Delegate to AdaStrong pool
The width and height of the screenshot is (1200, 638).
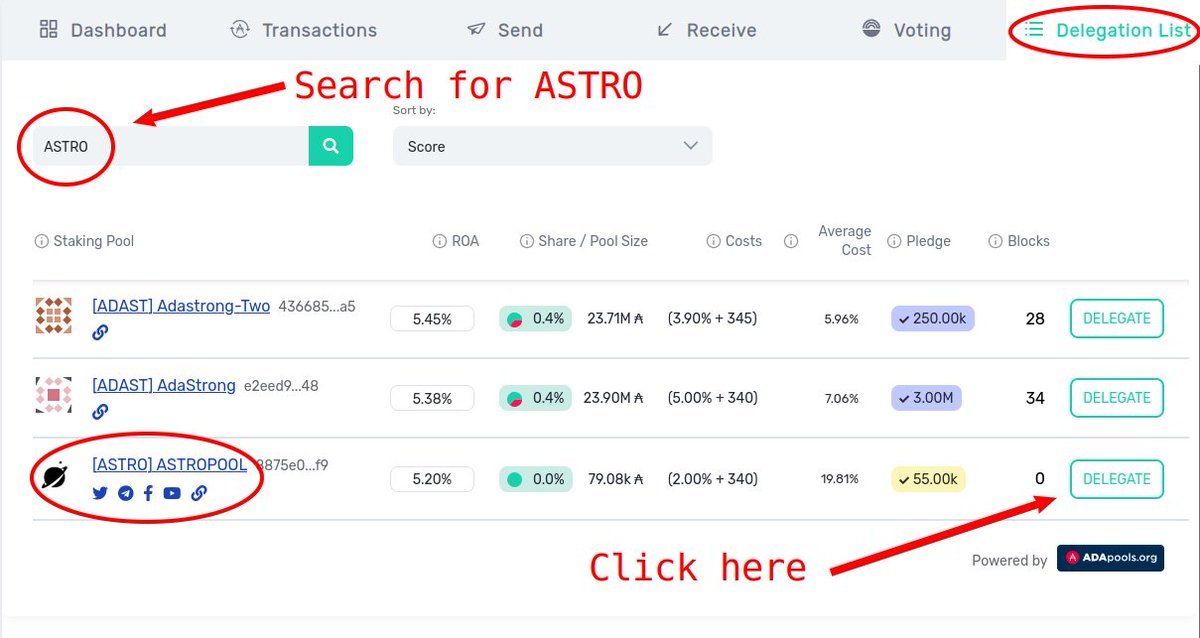coord(1117,398)
